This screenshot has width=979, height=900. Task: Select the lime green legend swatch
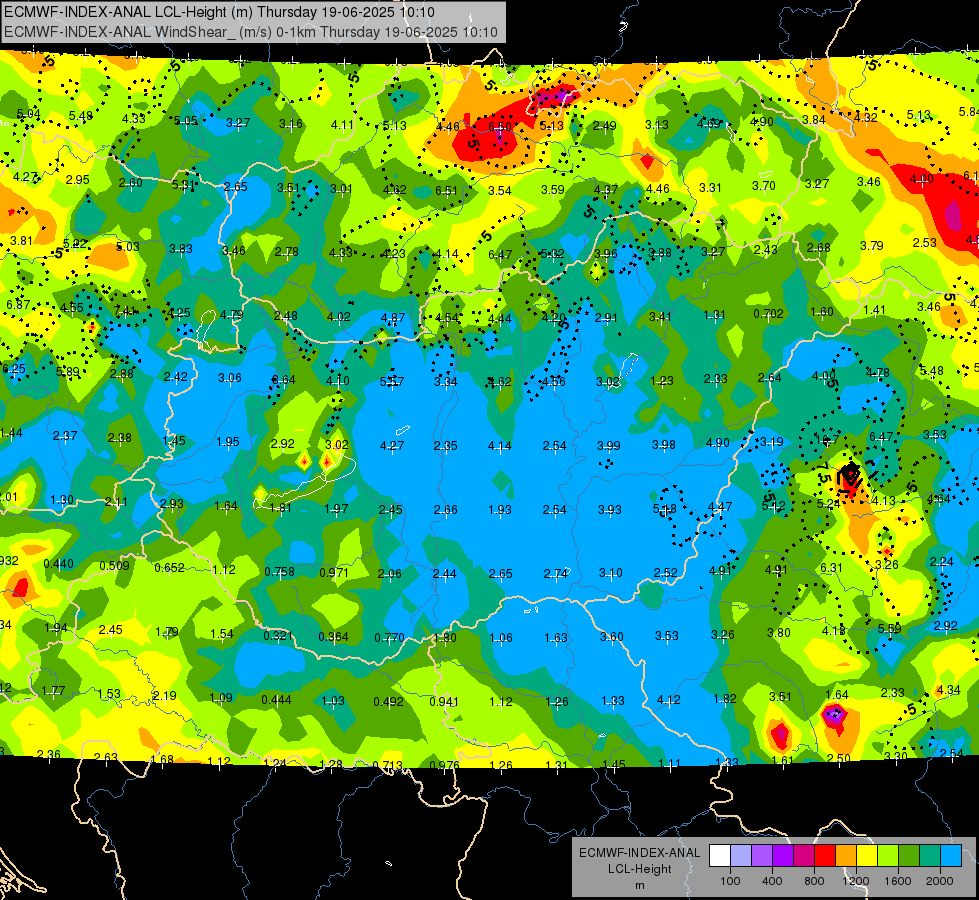(x=888, y=855)
